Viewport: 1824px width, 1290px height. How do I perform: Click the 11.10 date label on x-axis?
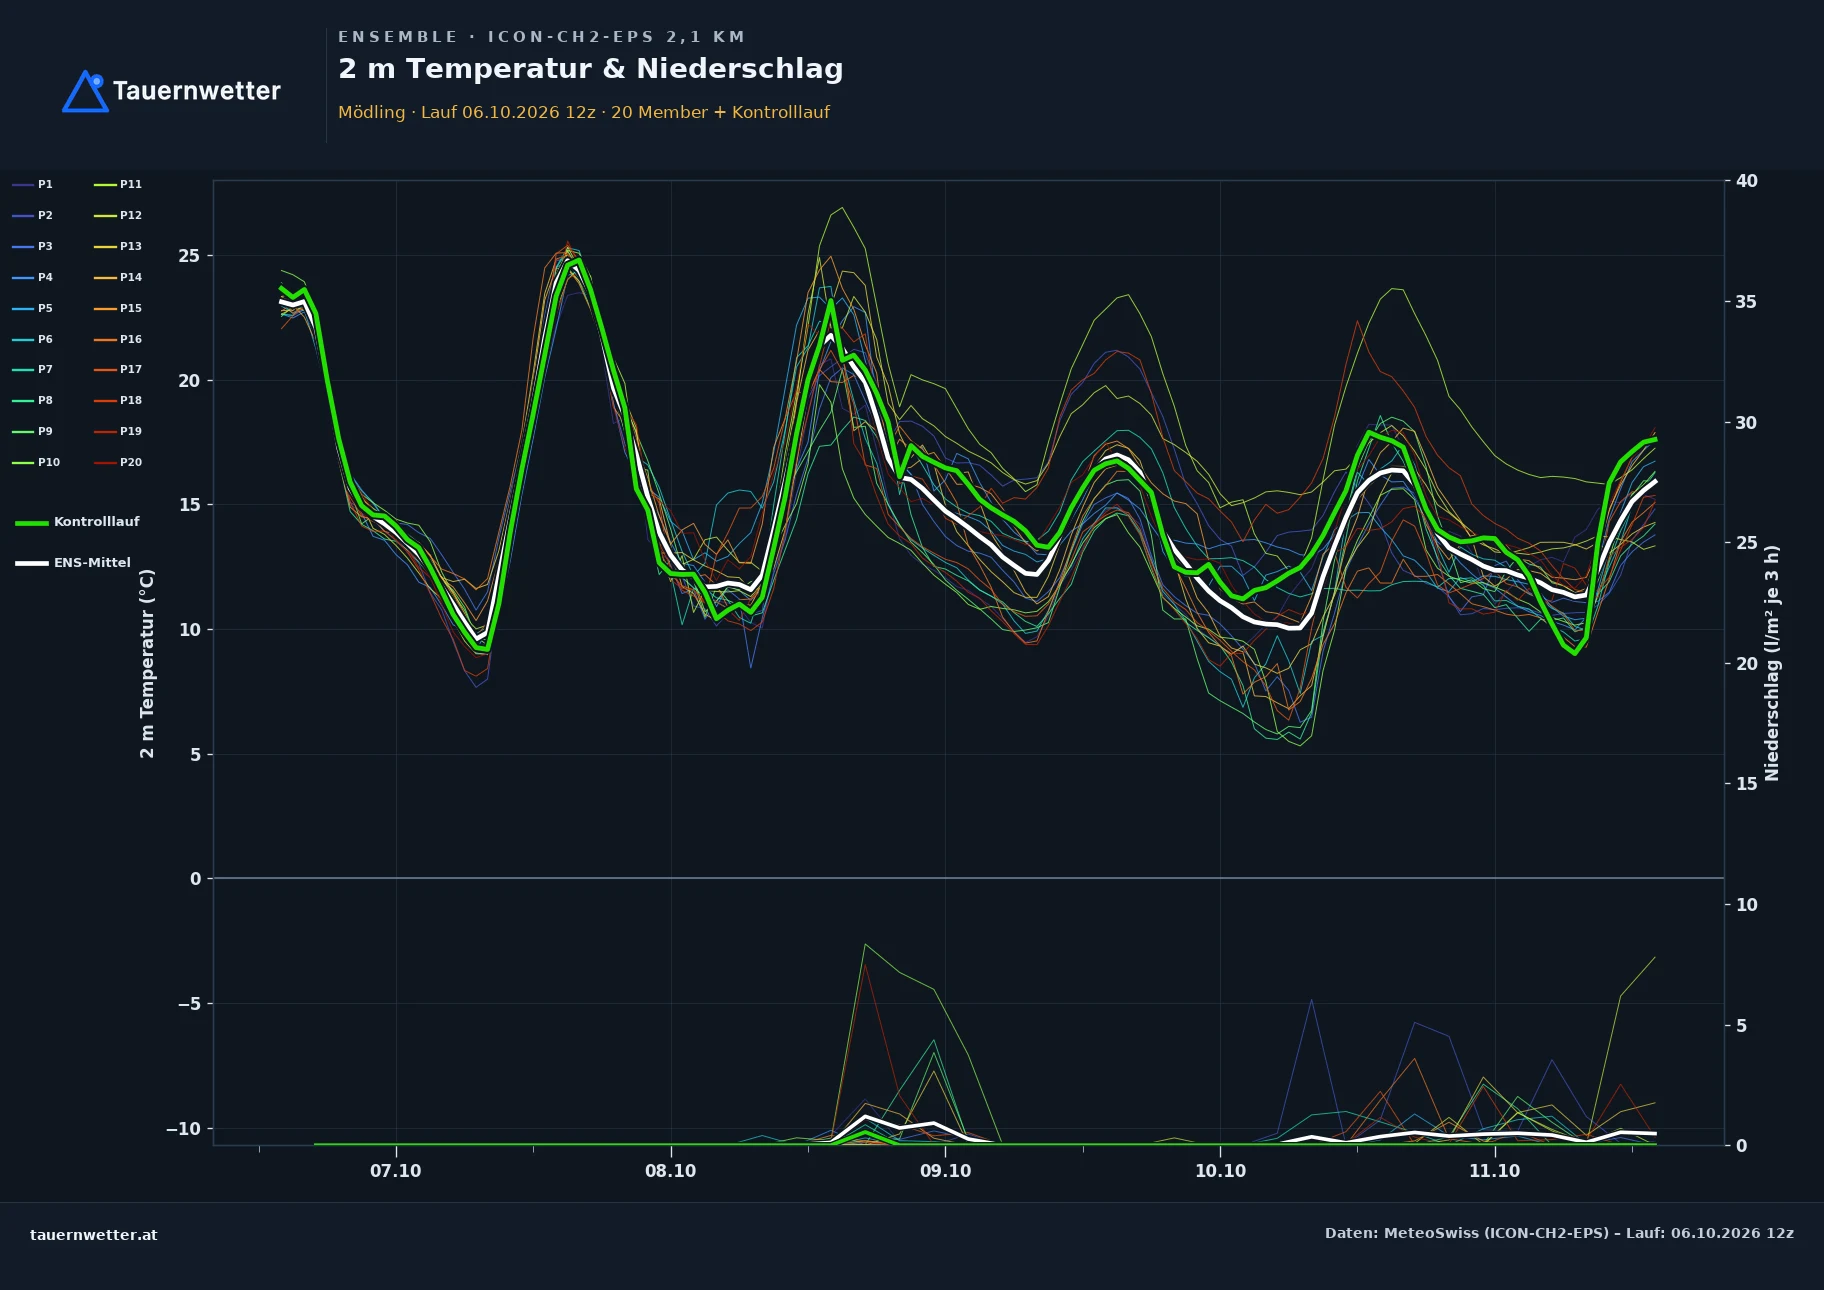1494,1171
